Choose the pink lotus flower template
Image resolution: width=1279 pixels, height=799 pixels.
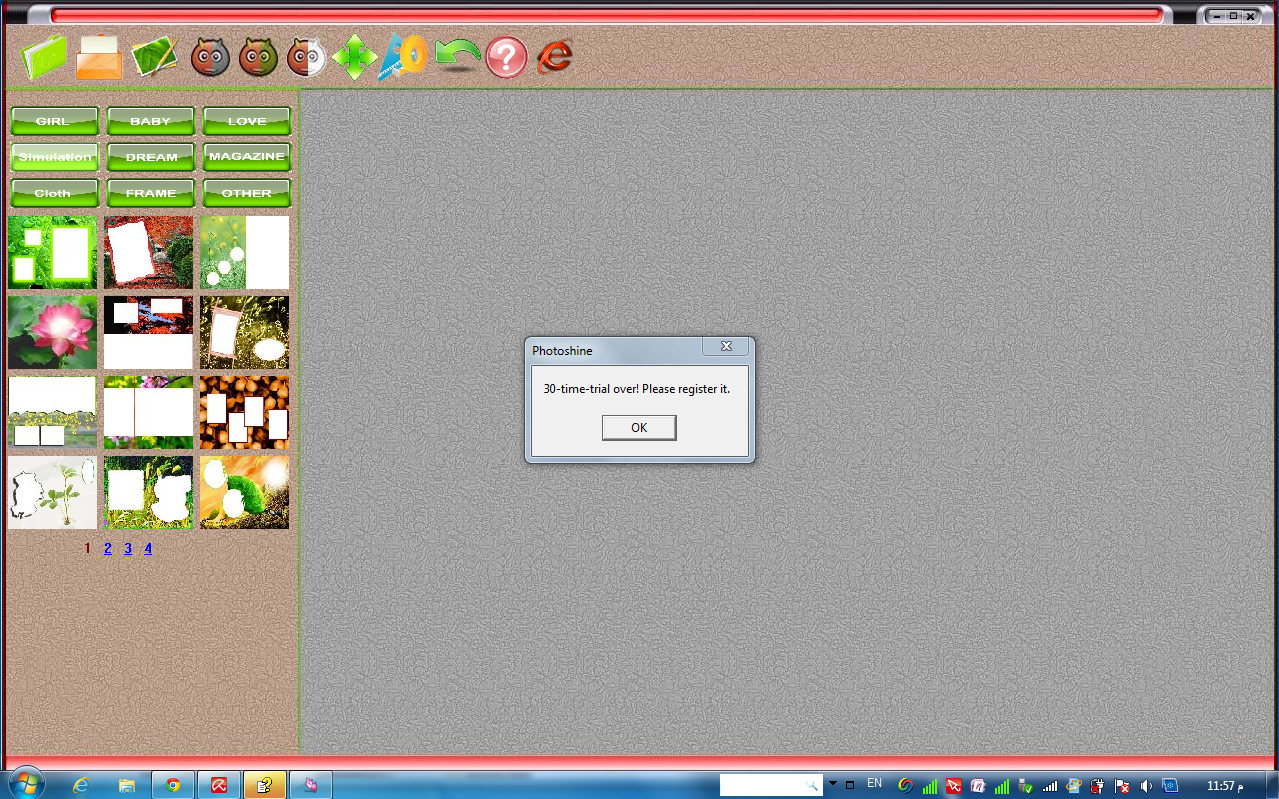53,332
